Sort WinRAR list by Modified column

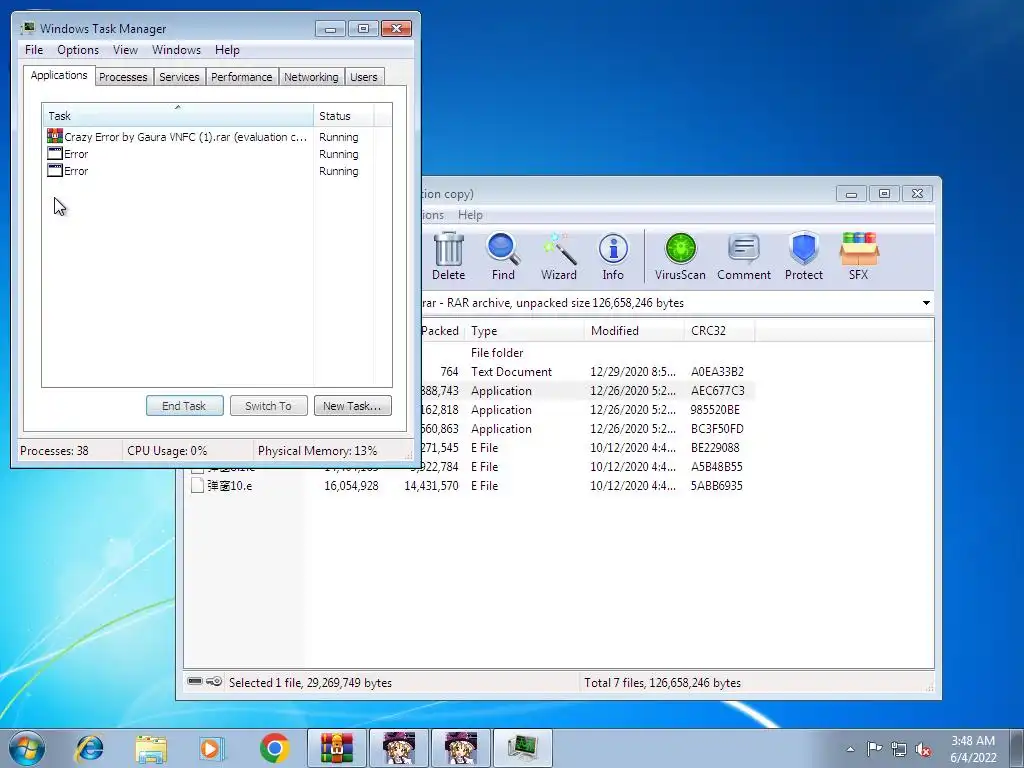634,330
